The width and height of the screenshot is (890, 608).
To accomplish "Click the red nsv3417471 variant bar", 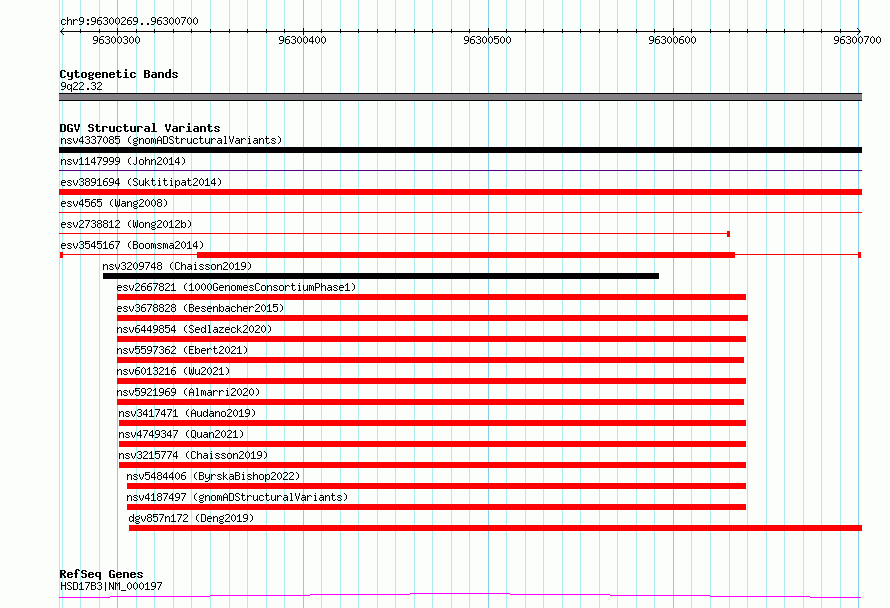I will coord(433,423).
